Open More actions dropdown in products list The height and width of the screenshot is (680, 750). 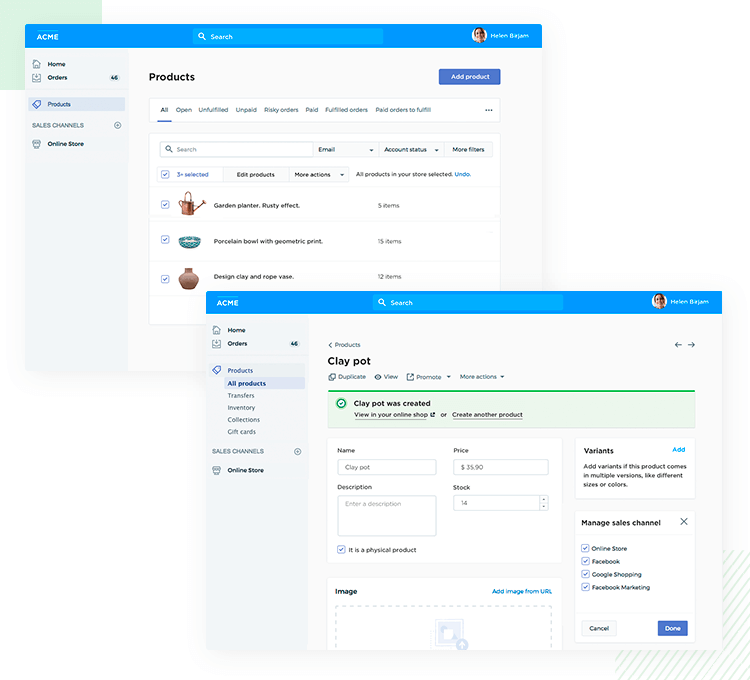click(x=319, y=175)
